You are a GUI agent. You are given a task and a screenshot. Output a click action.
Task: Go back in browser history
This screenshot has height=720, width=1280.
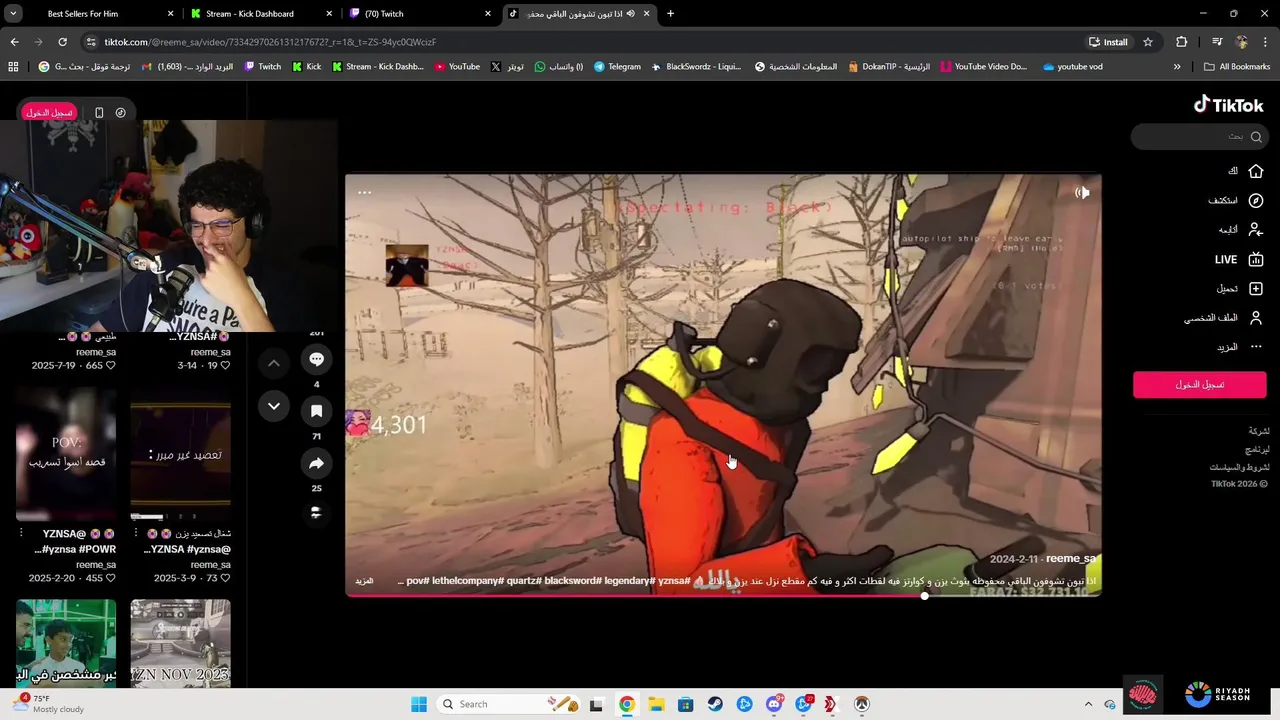tap(14, 42)
